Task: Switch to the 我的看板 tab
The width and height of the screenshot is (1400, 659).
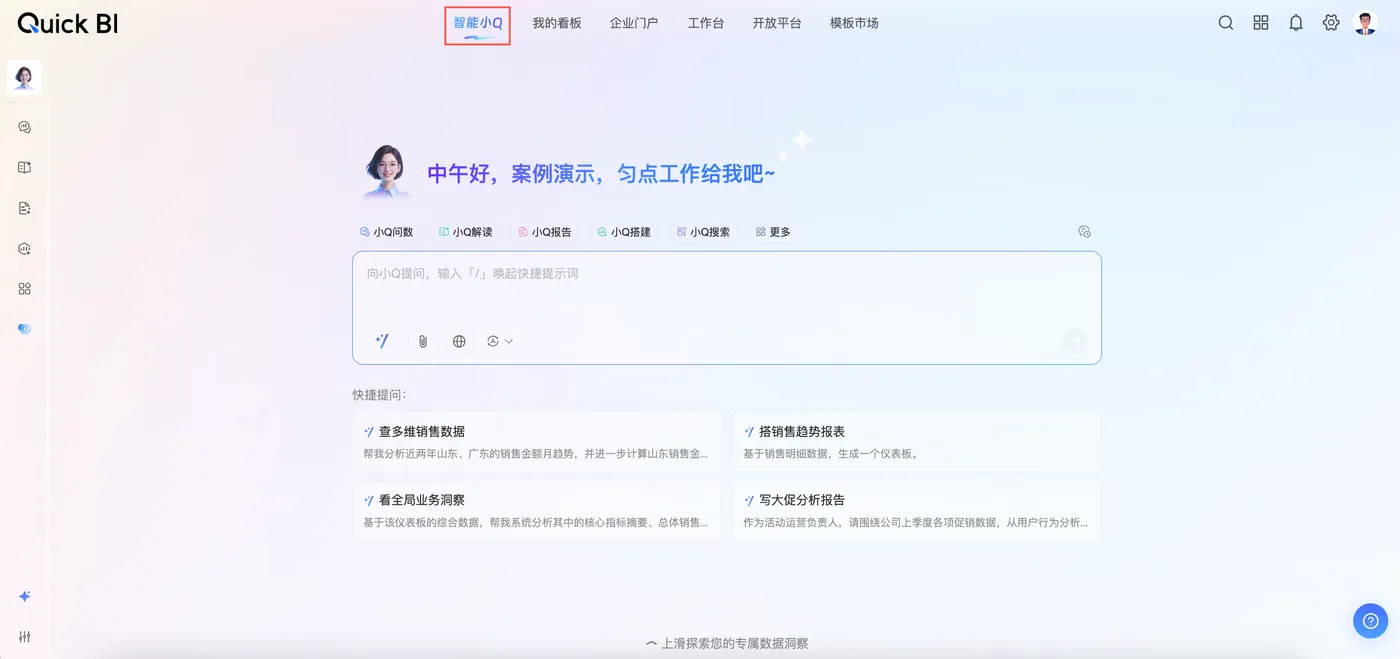Action: coord(557,23)
